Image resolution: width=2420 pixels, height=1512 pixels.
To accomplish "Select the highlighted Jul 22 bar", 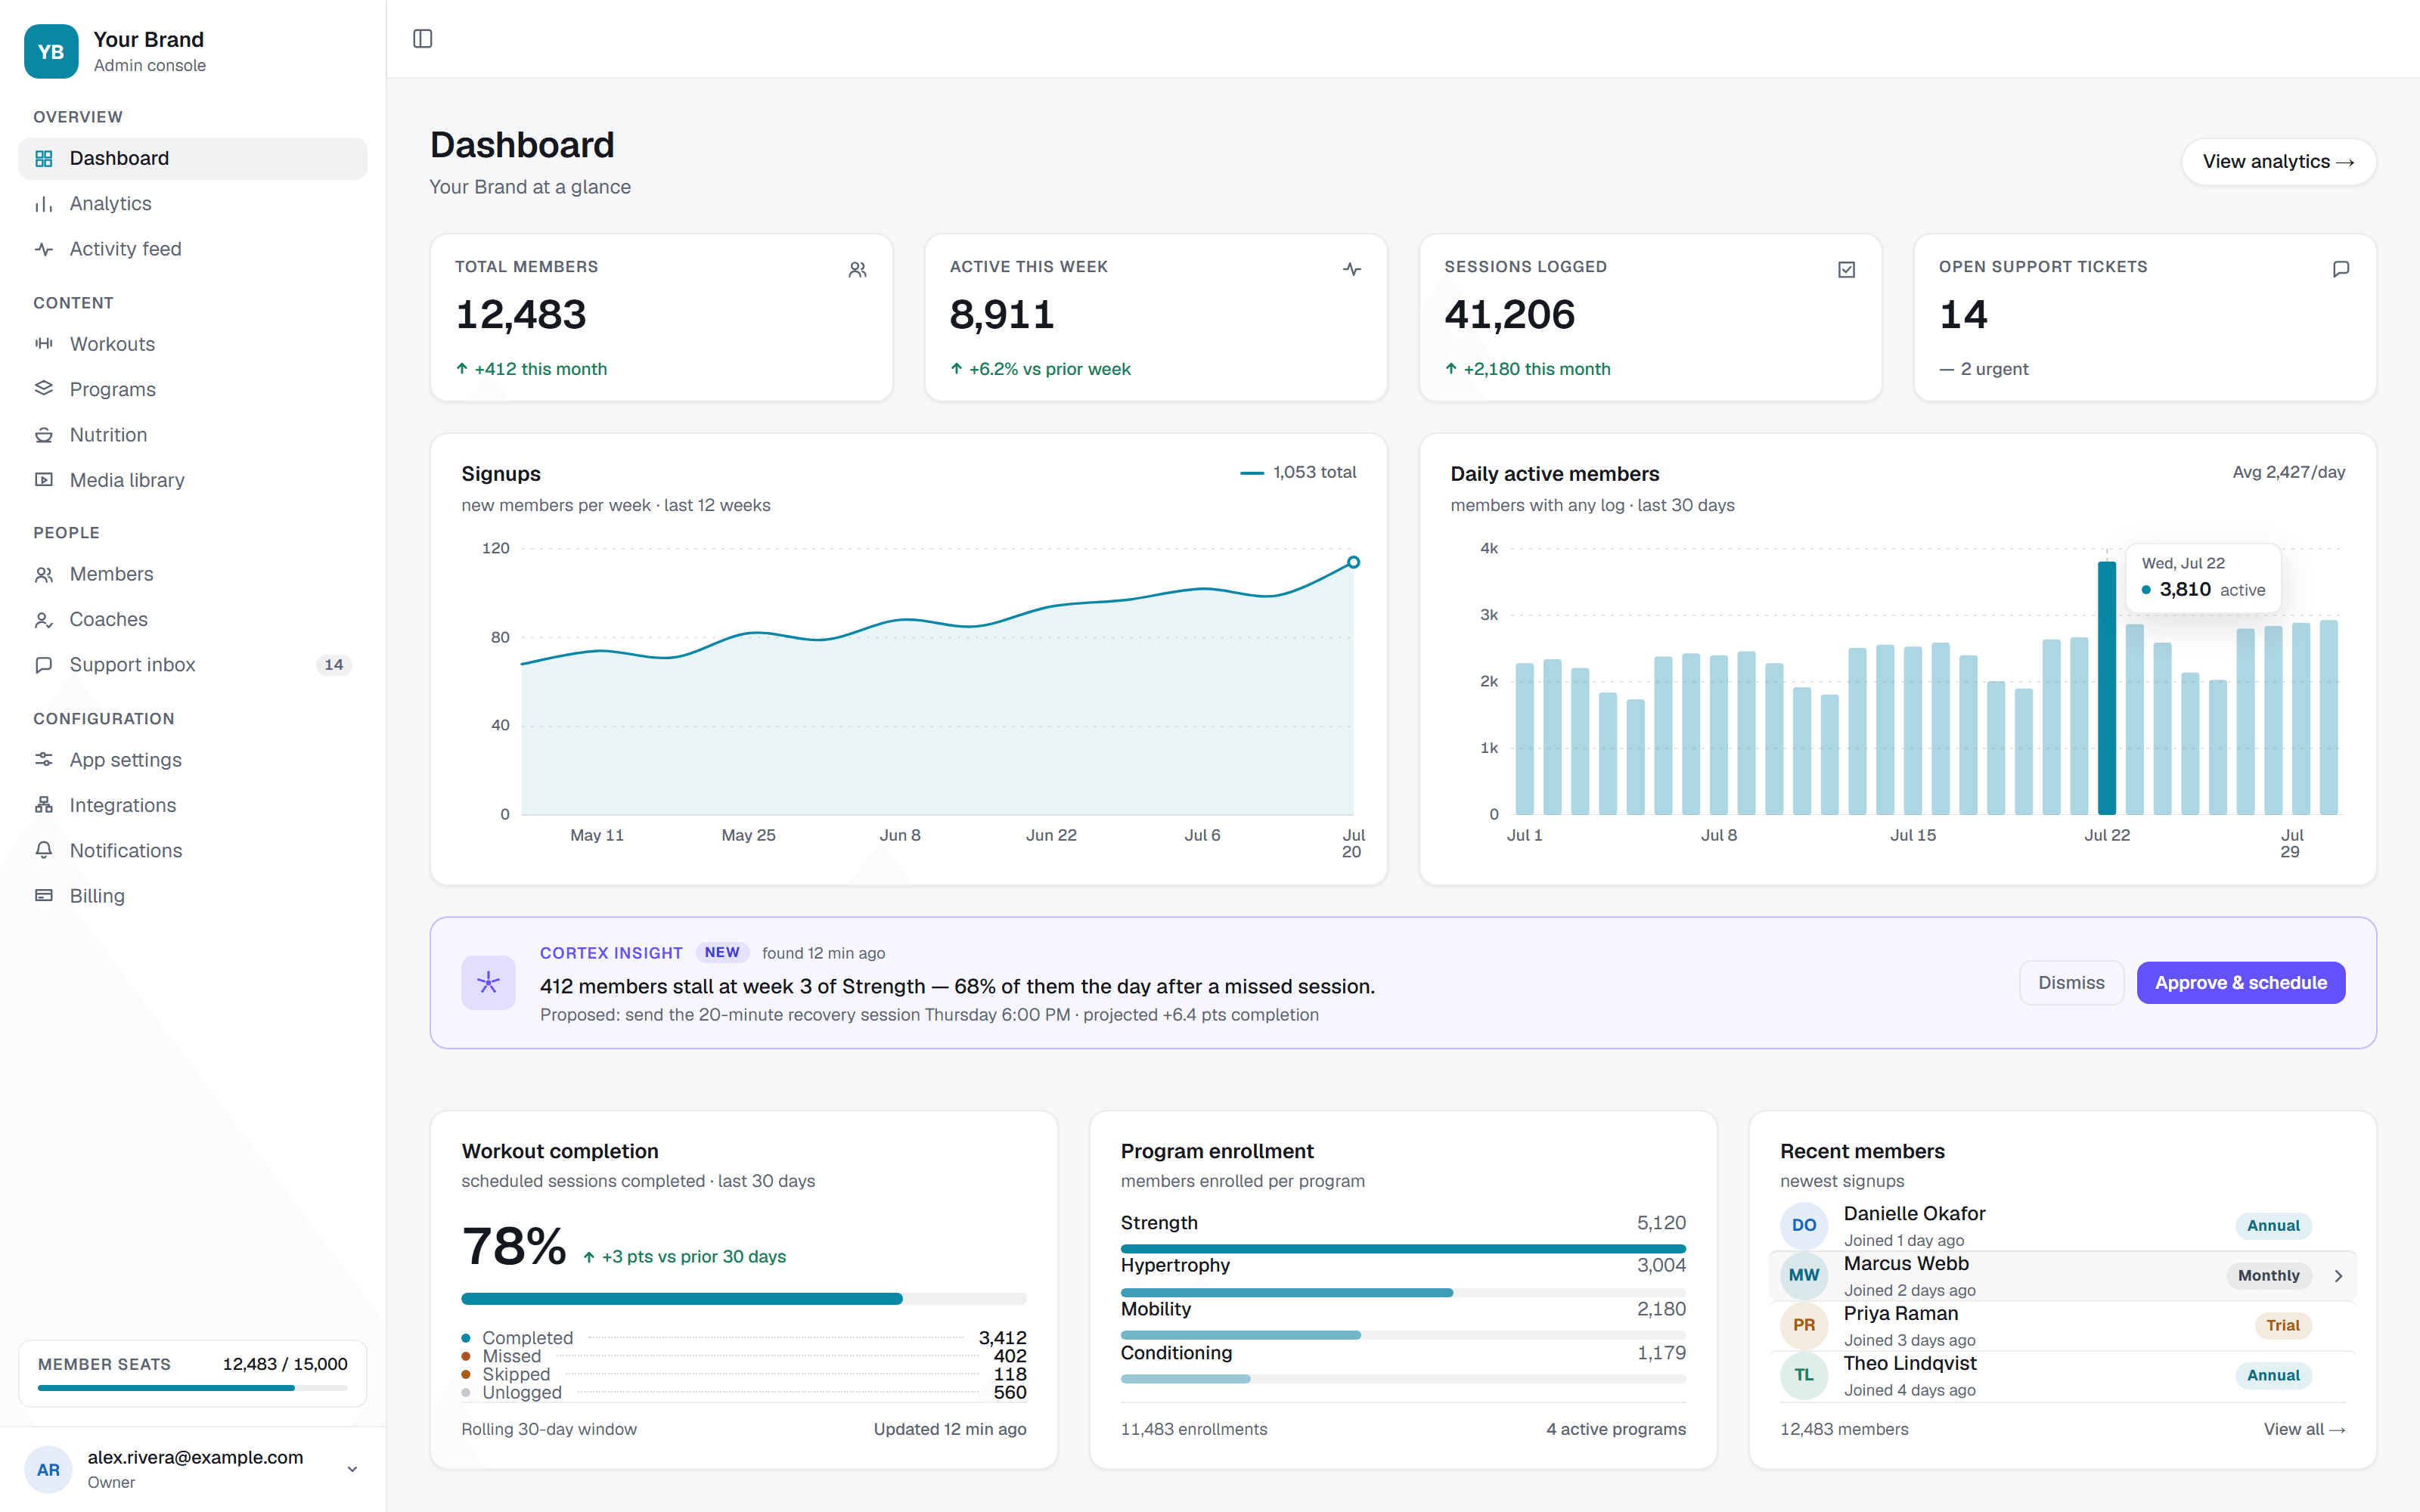I will point(2106,688).
